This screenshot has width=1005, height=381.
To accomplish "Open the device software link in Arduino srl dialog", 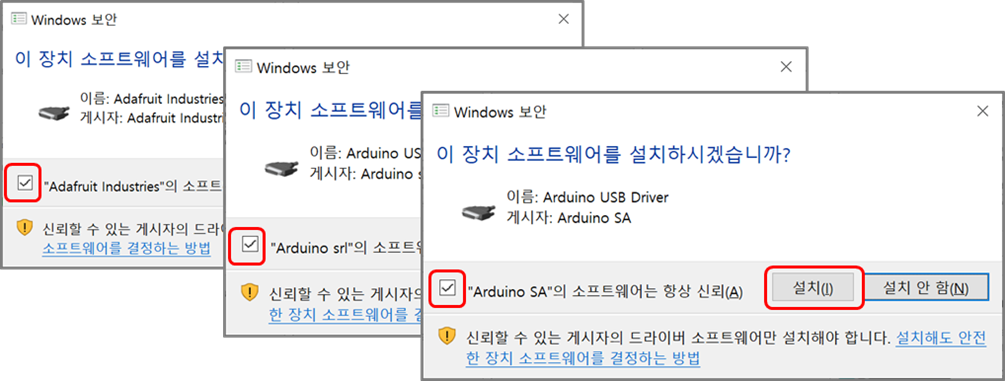I will coord(346,315).
